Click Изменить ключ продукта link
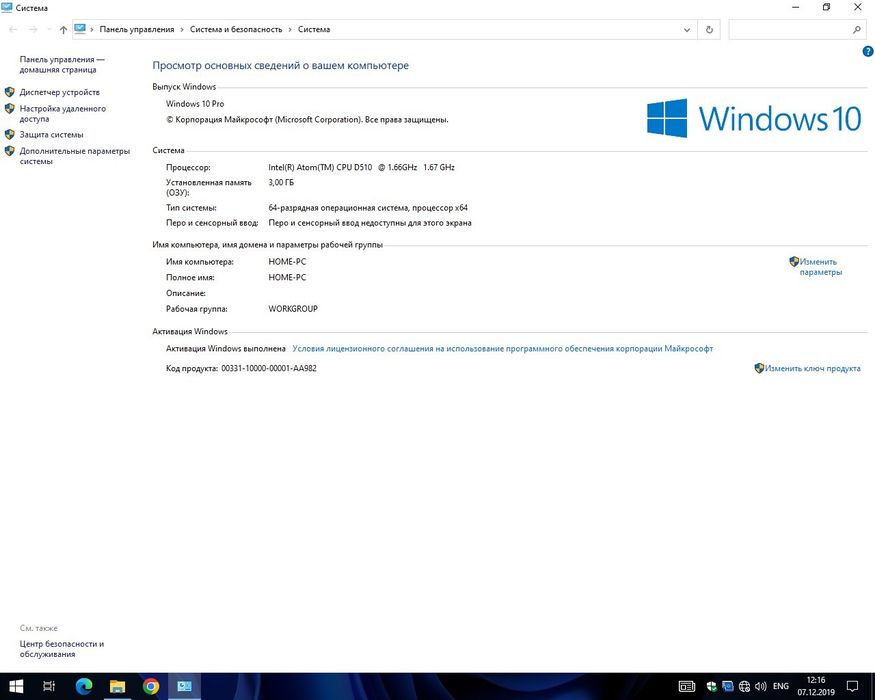Screen dimensions: 875x700 tap(812, 368)
